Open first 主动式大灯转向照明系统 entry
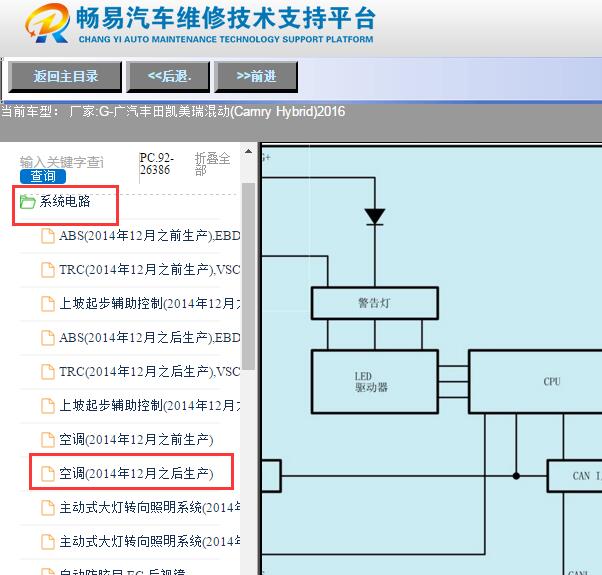This screenshot has width=602, height=575. pyautogui.click(x=150, y=507)
